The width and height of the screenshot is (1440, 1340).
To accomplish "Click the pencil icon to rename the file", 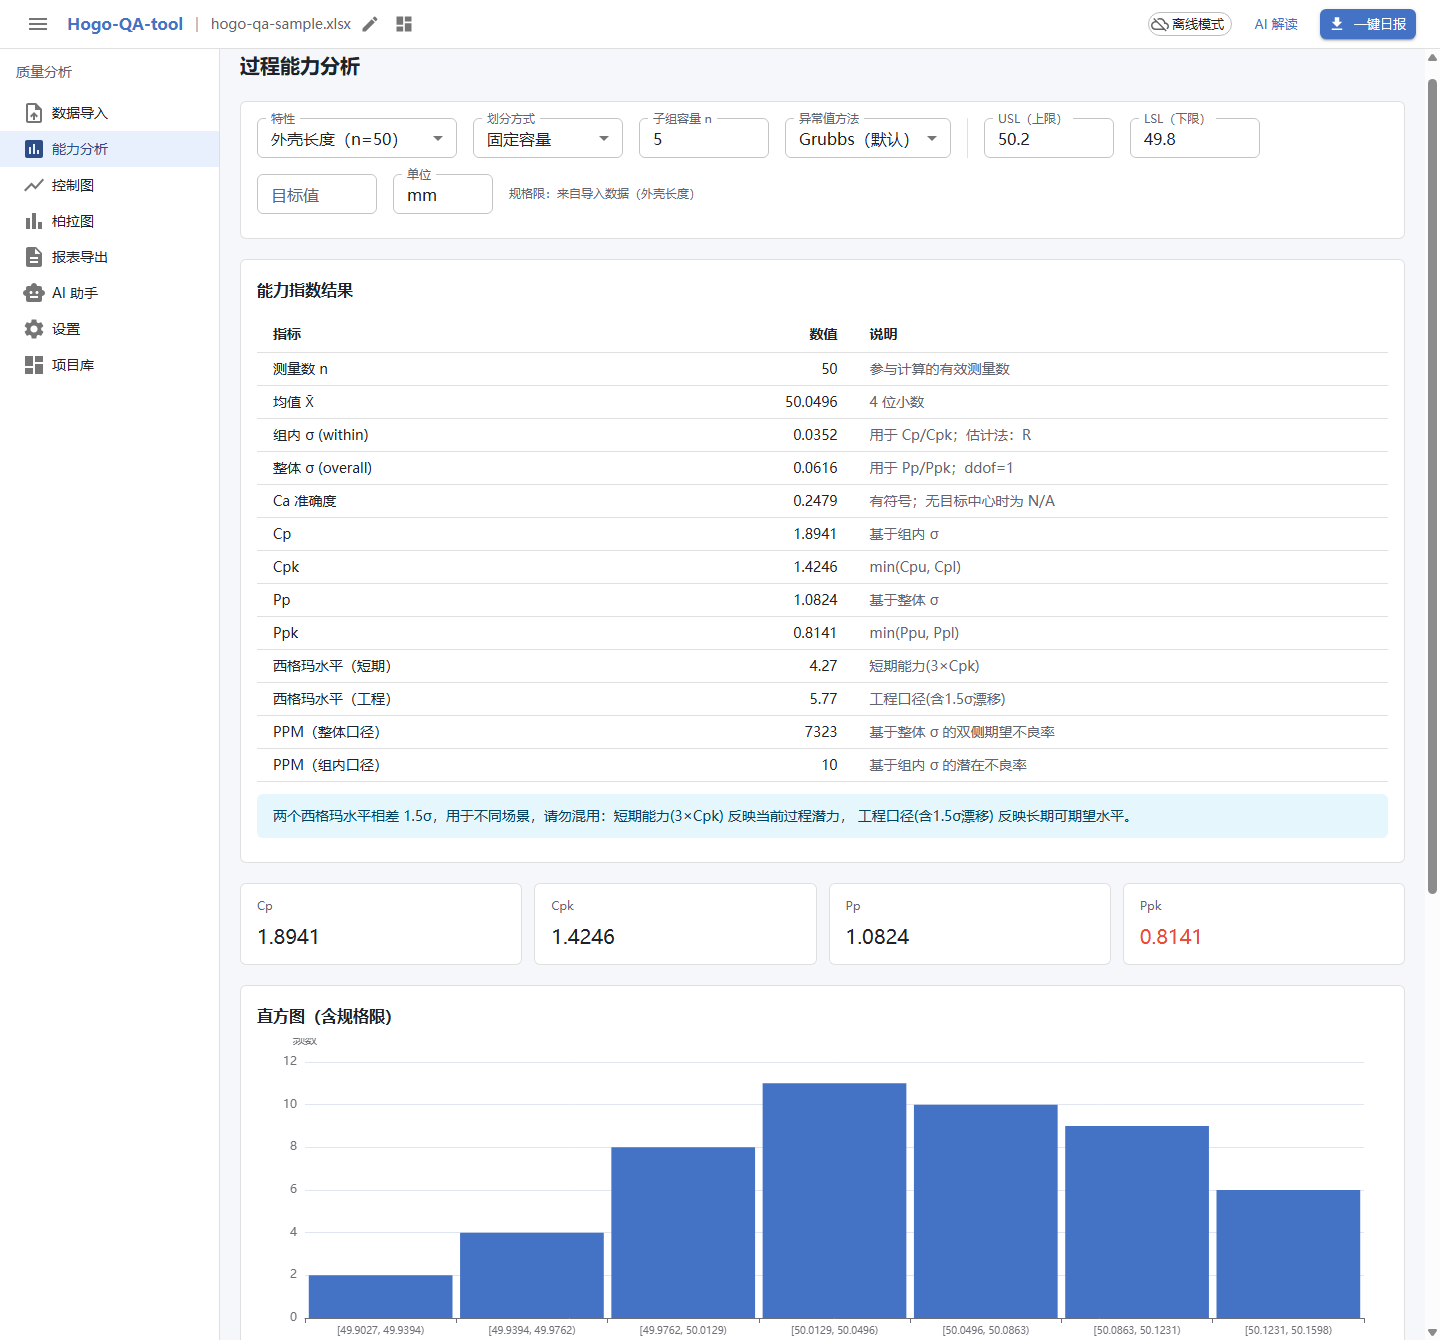I will [370, 24].
